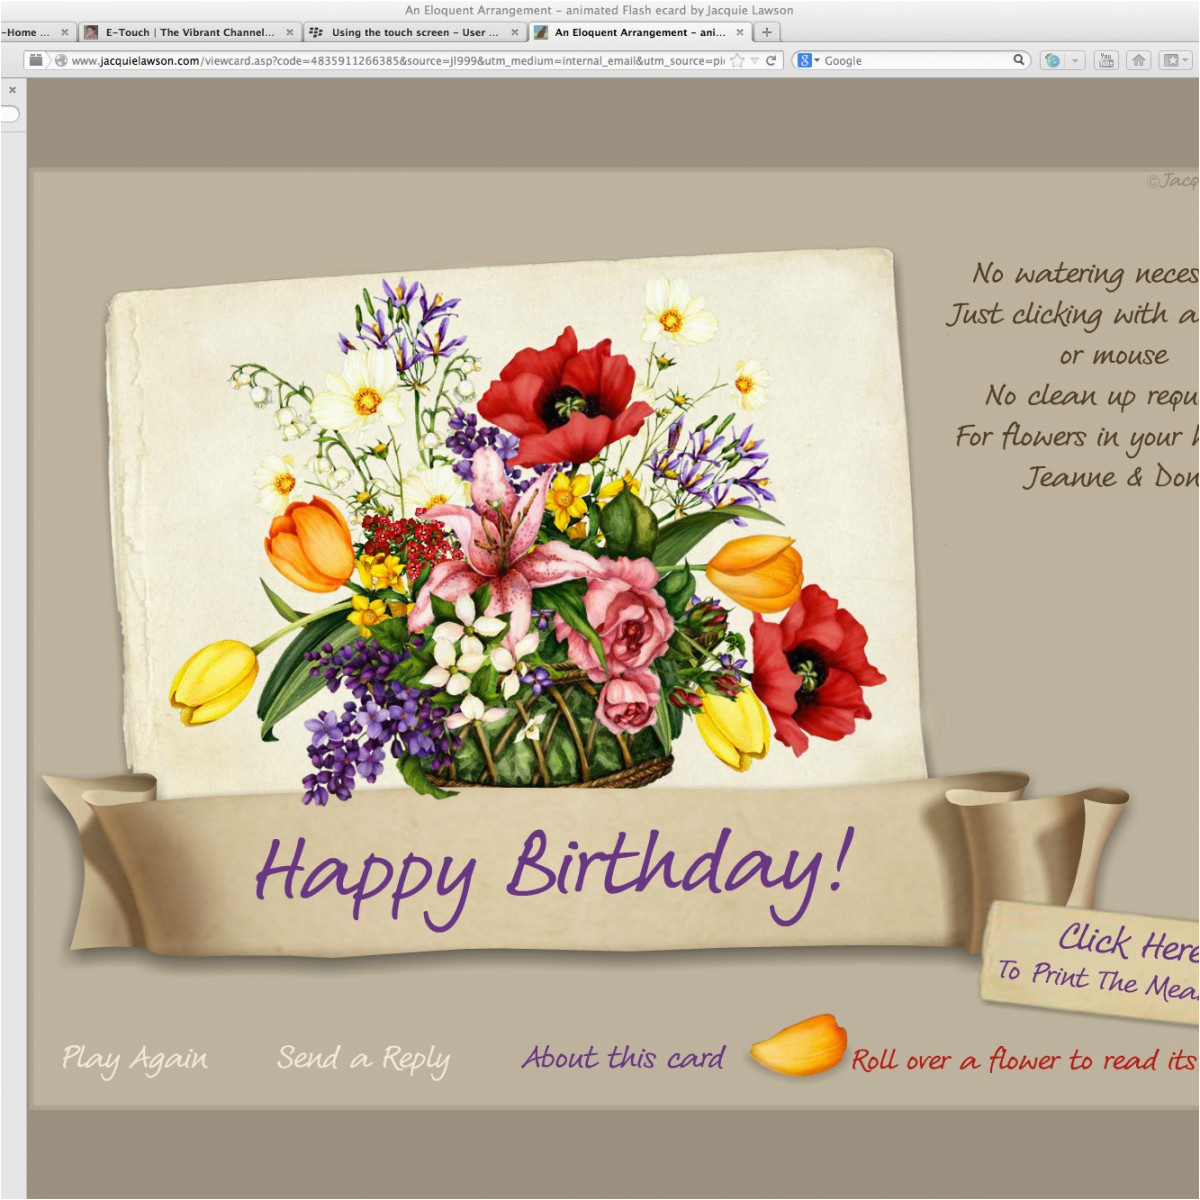This screenshot has height=1200, width=1200.
Task: Open a new tab with plus button
Action: click(767, 32)
